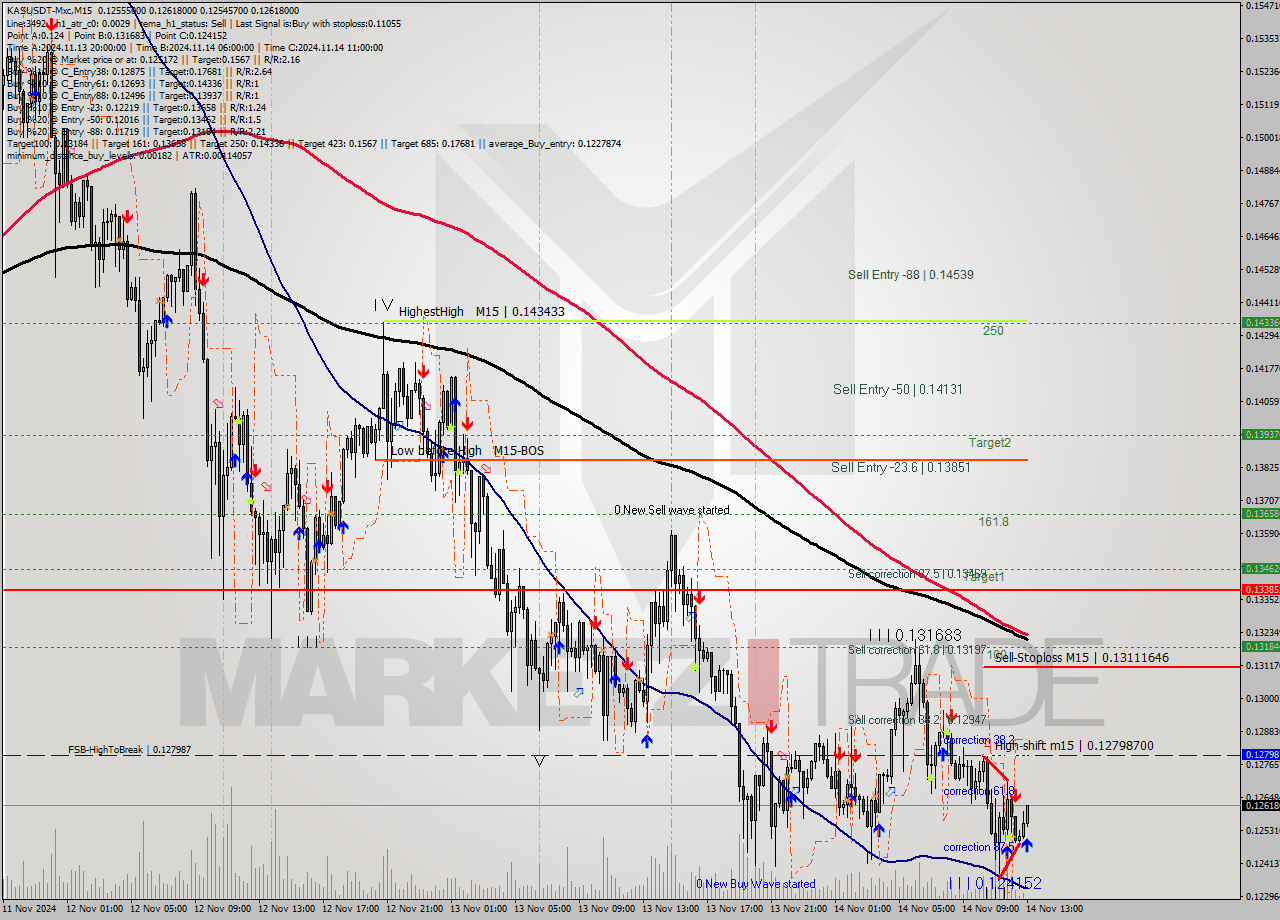Screen dimensions: 1280x920
Task: Select the 'Low before High M15-BOS' label
Action: (467, 451)
